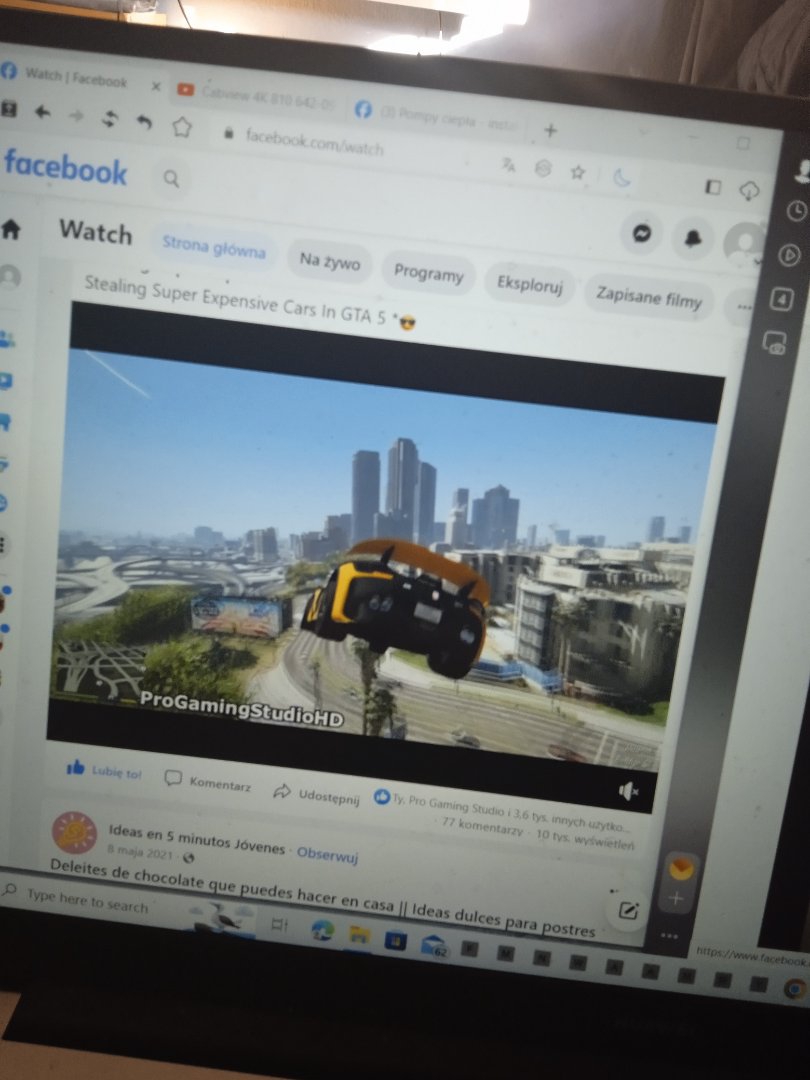Open the profile account menu avatar
Screen dimensions: 810x1080
tap(745, 242)
